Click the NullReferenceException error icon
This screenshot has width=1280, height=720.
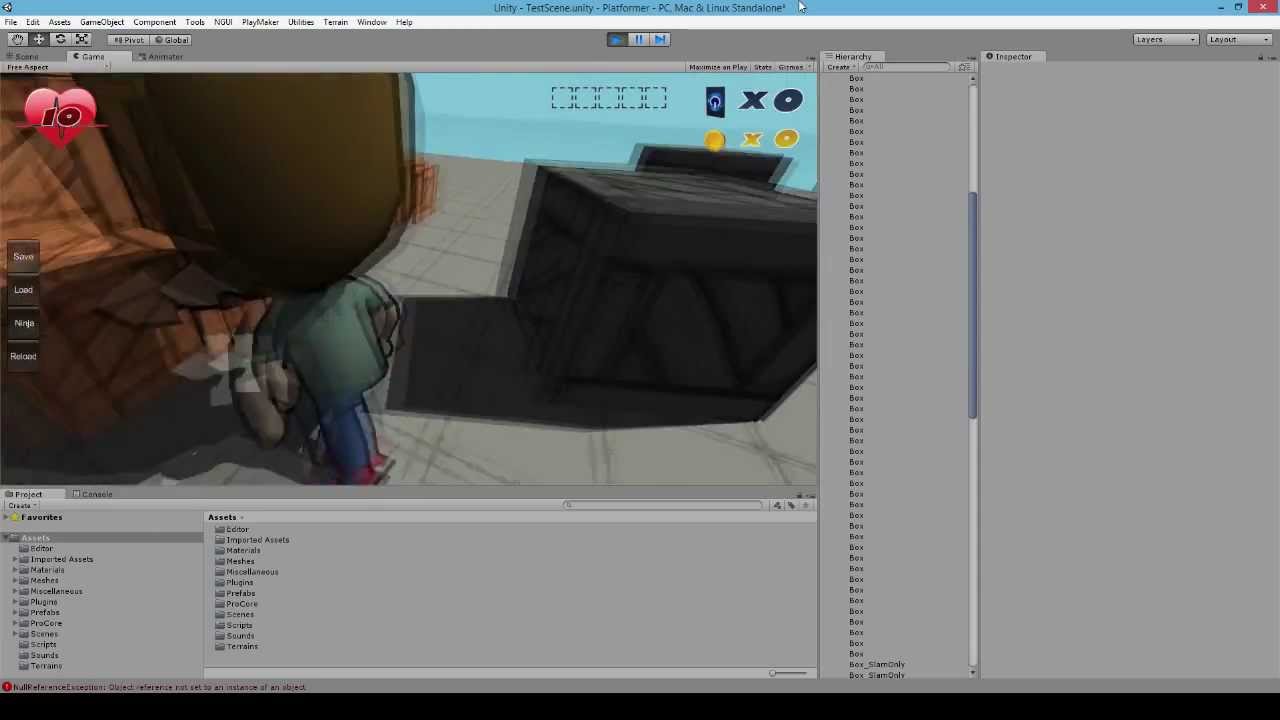[7, 687]
